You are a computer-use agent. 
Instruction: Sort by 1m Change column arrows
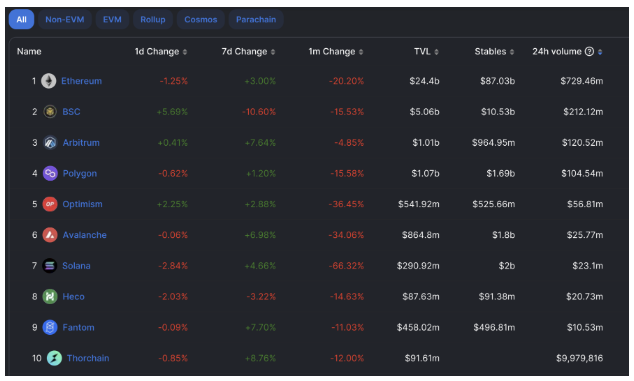361,52
